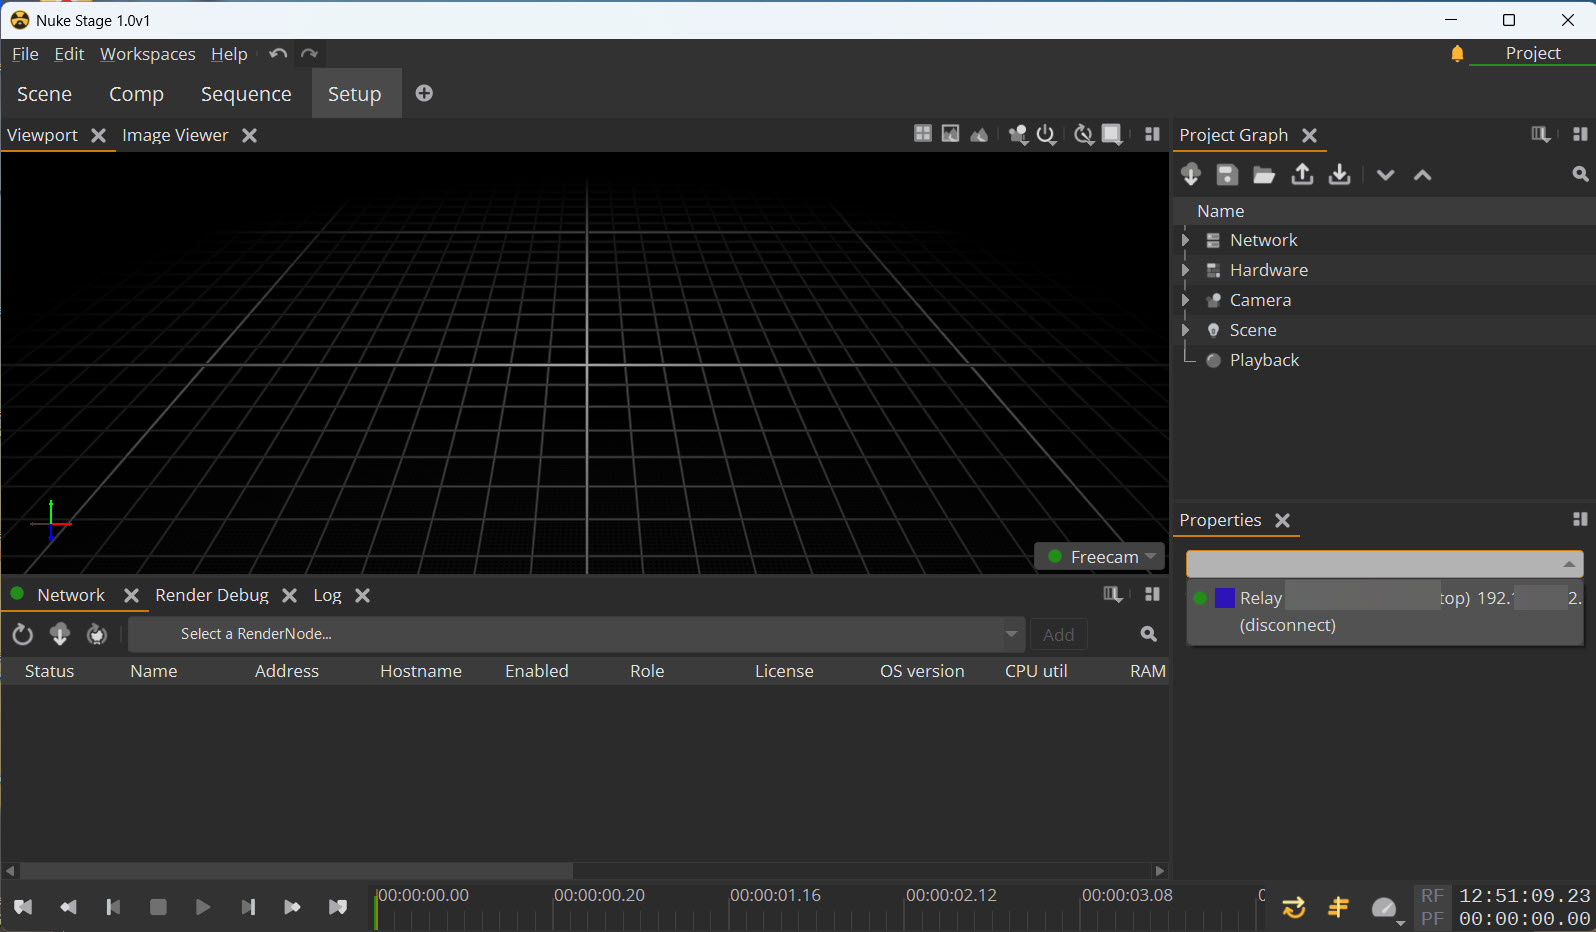
Task: Open the Freecam camera dropdown
Action: pos(1100,557)
